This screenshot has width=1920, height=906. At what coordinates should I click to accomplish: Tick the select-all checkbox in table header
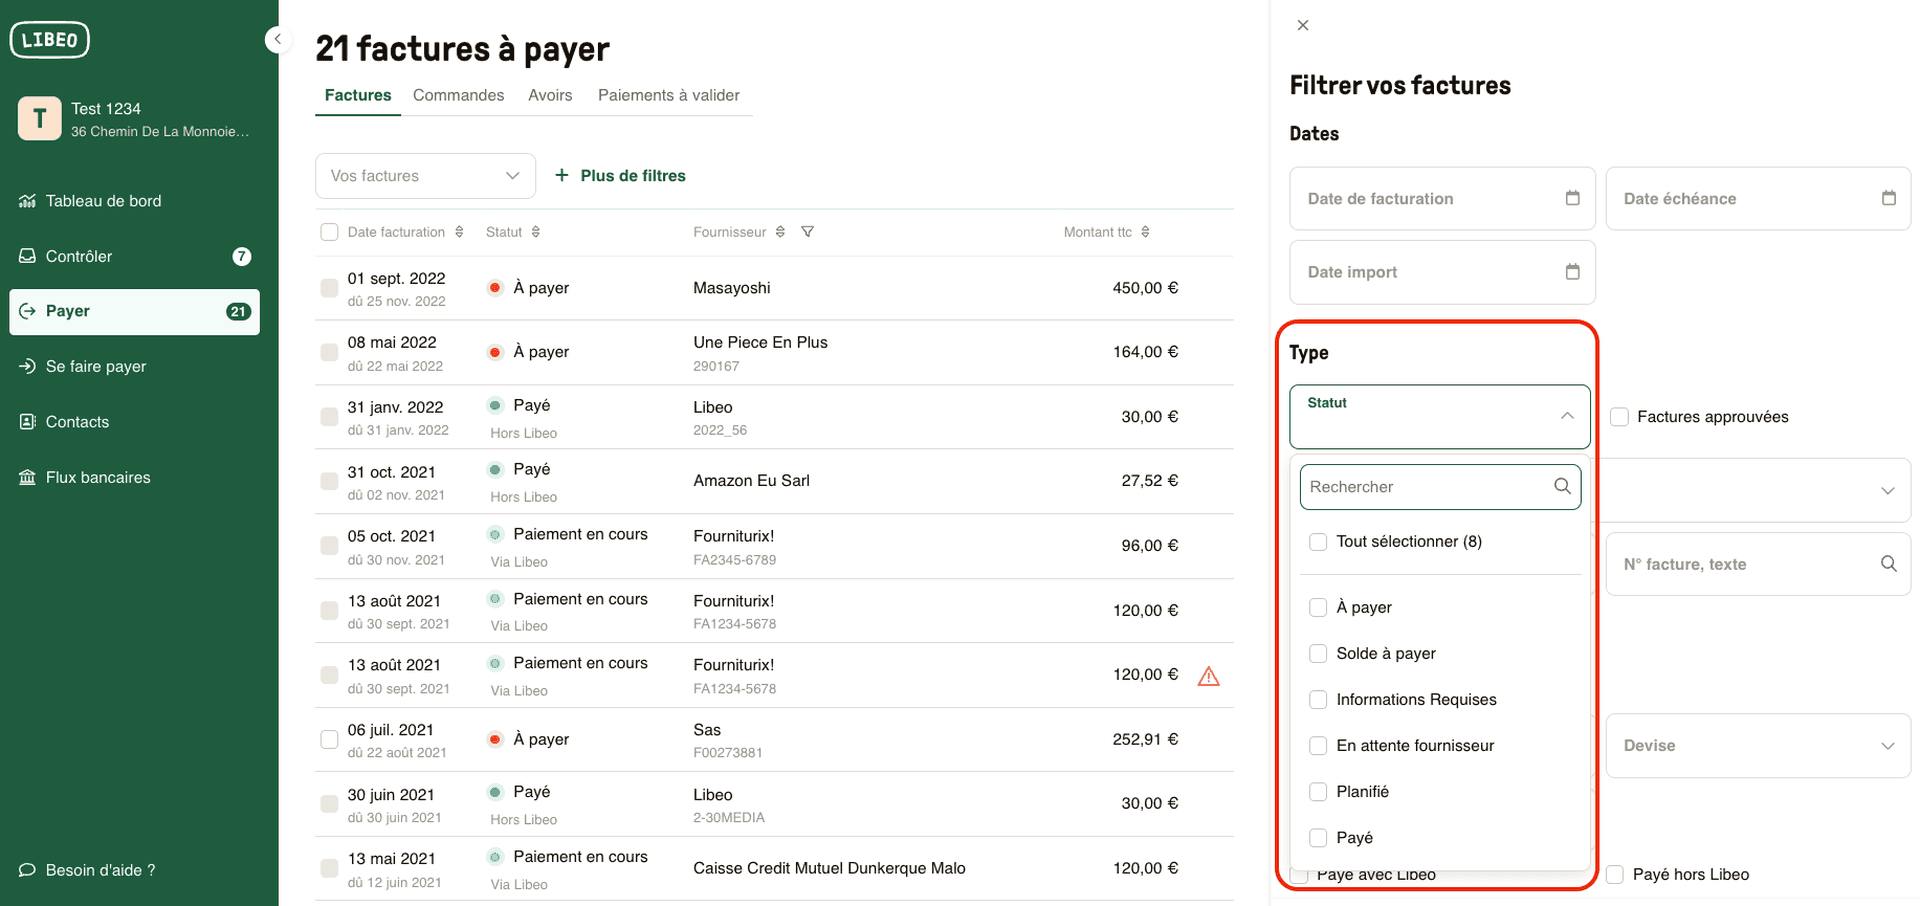[x=329, y=232]
